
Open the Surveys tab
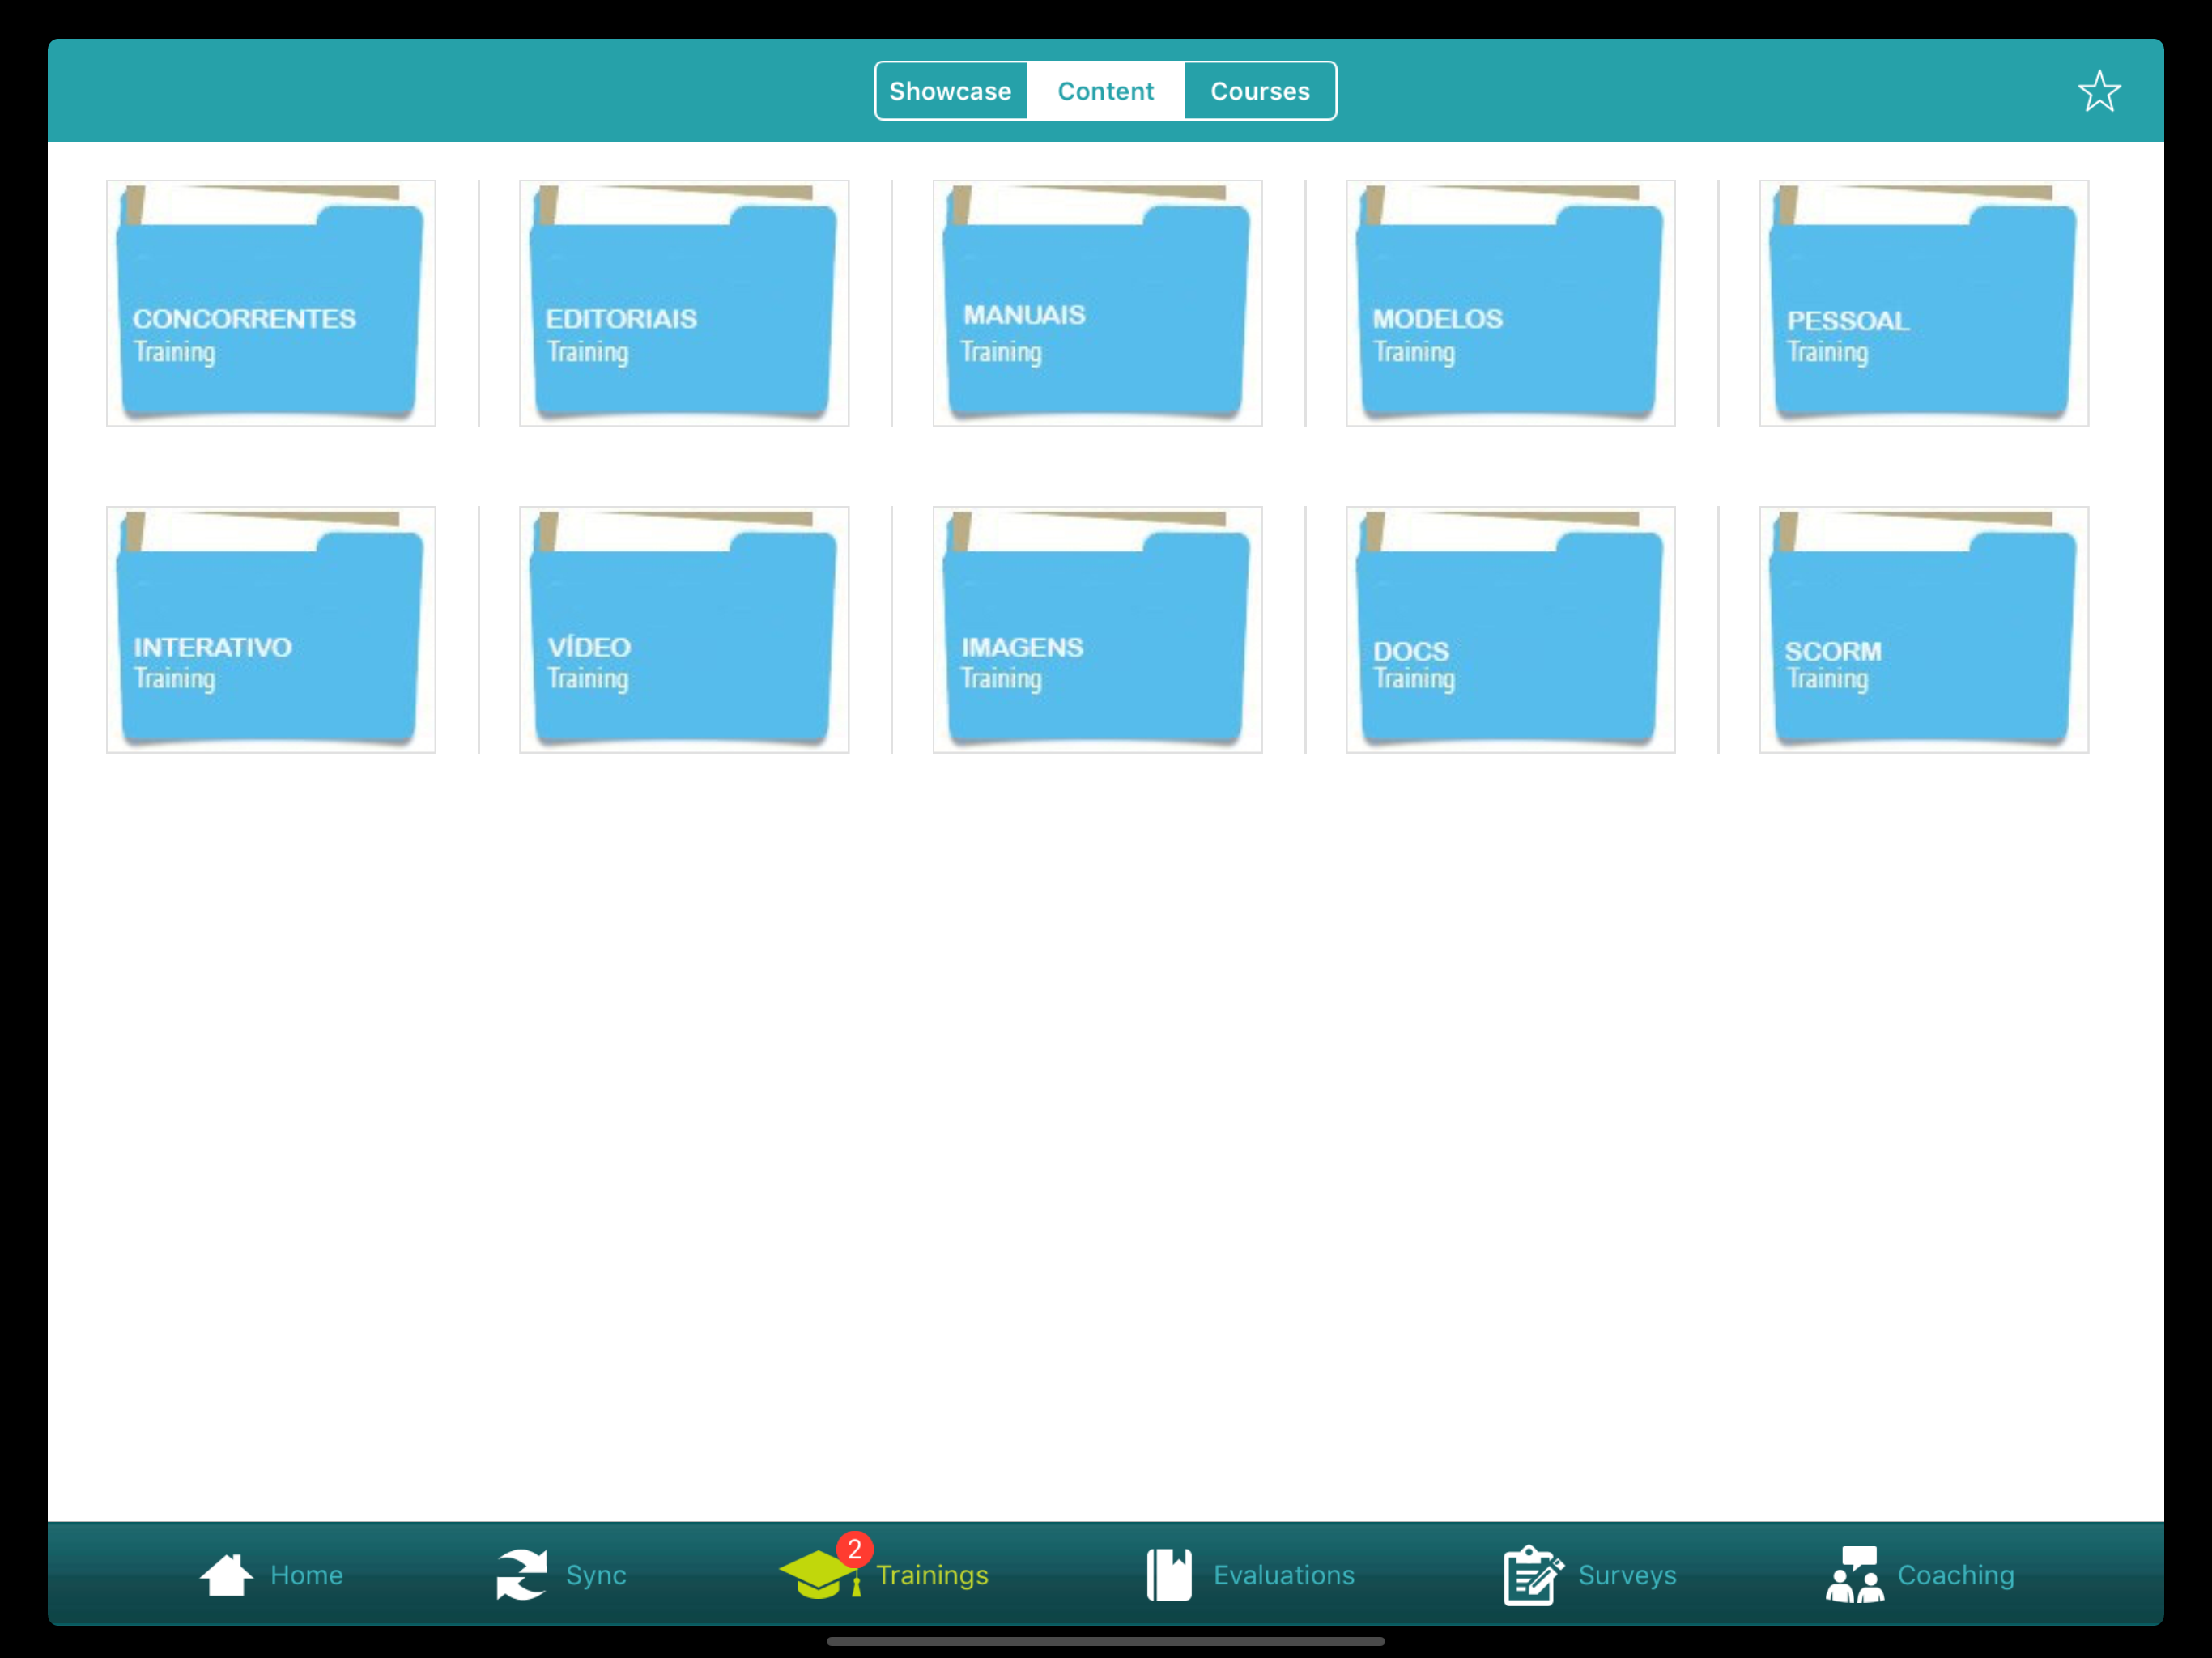tap(1590, 1574)
